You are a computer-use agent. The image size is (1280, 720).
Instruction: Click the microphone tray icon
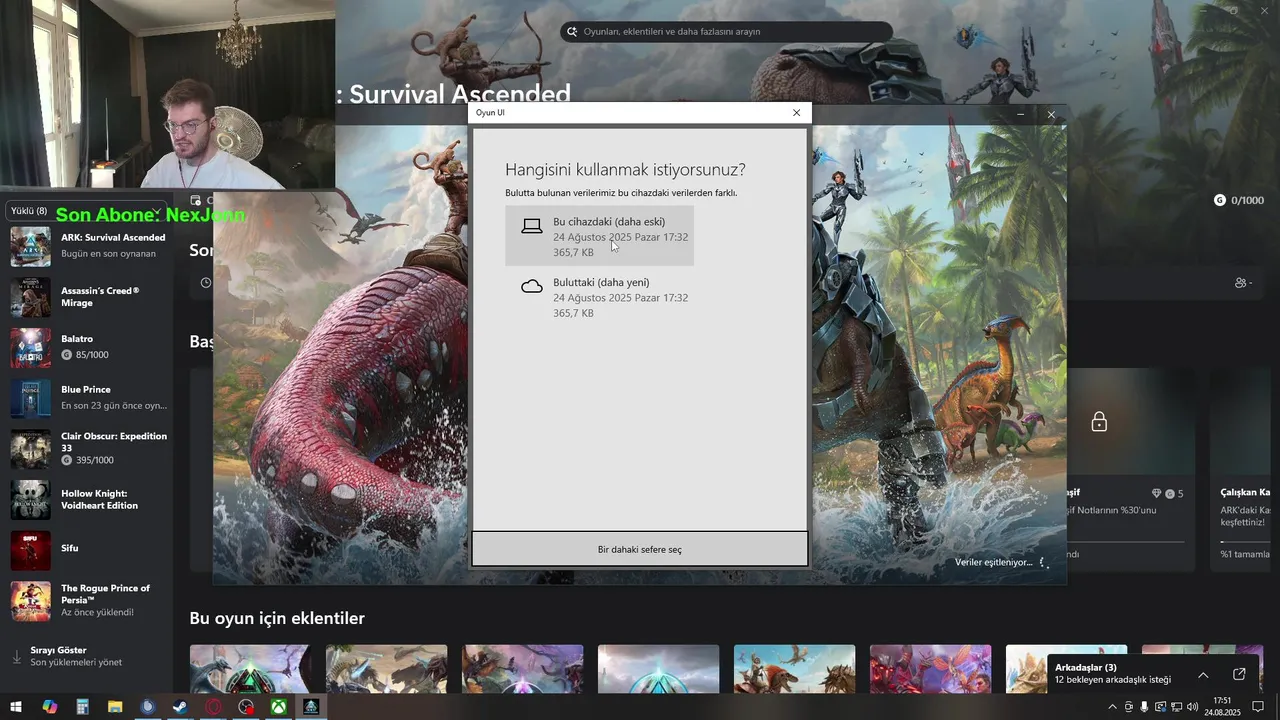(1144, 707)
